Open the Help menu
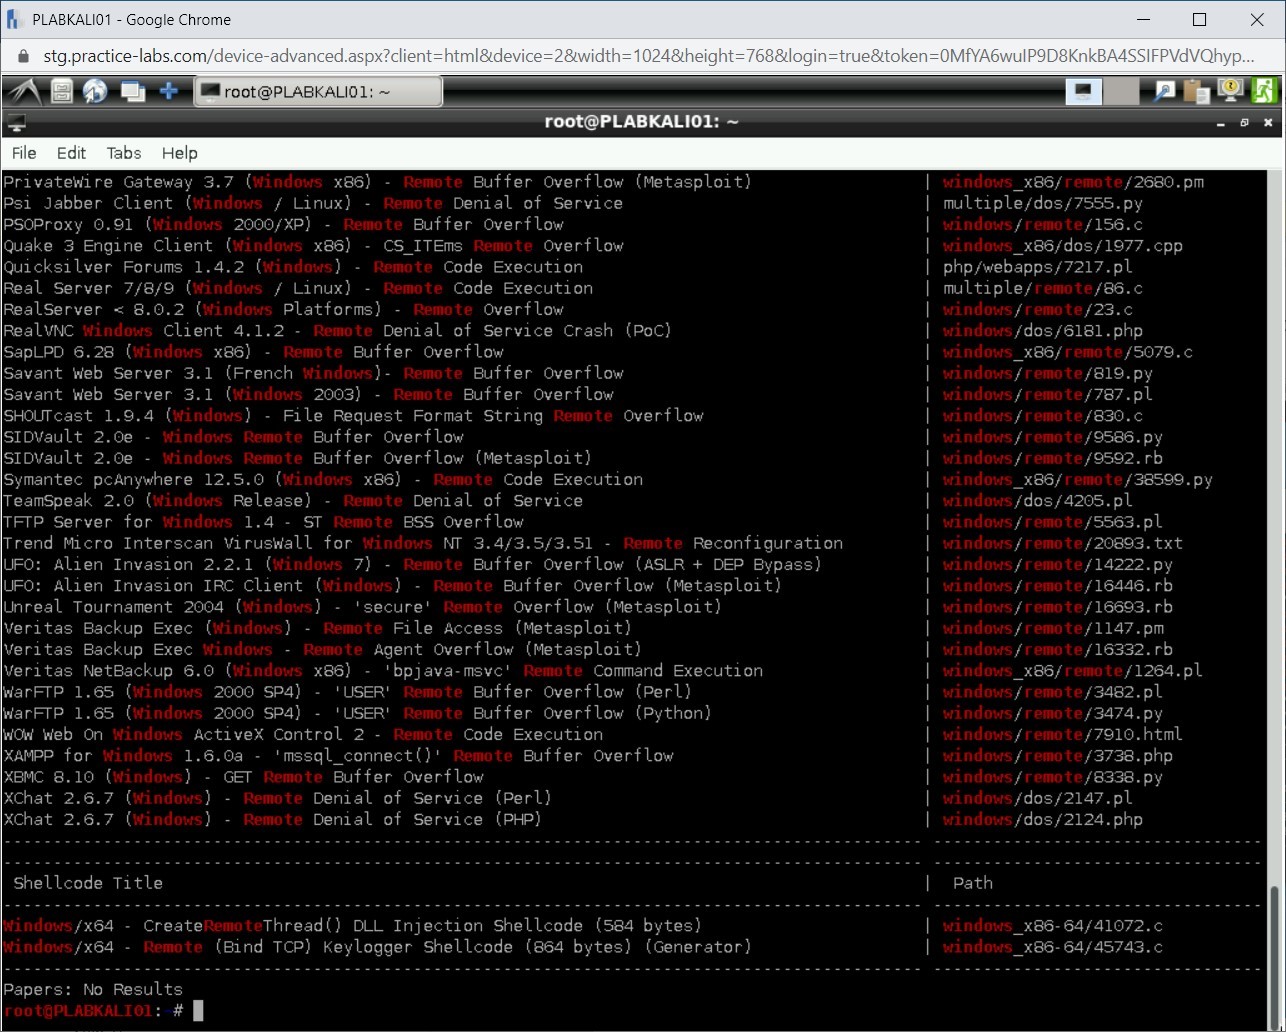 pos(180,153)
